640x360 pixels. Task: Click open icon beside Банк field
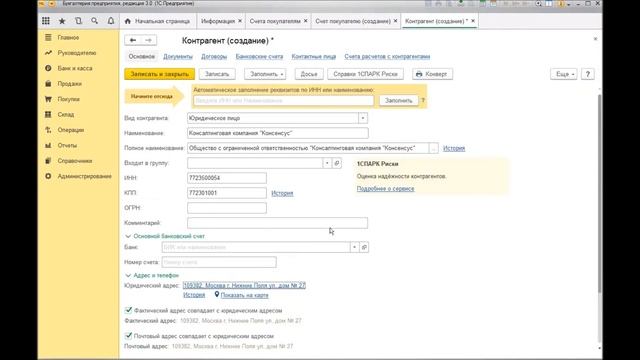point(364,247)
